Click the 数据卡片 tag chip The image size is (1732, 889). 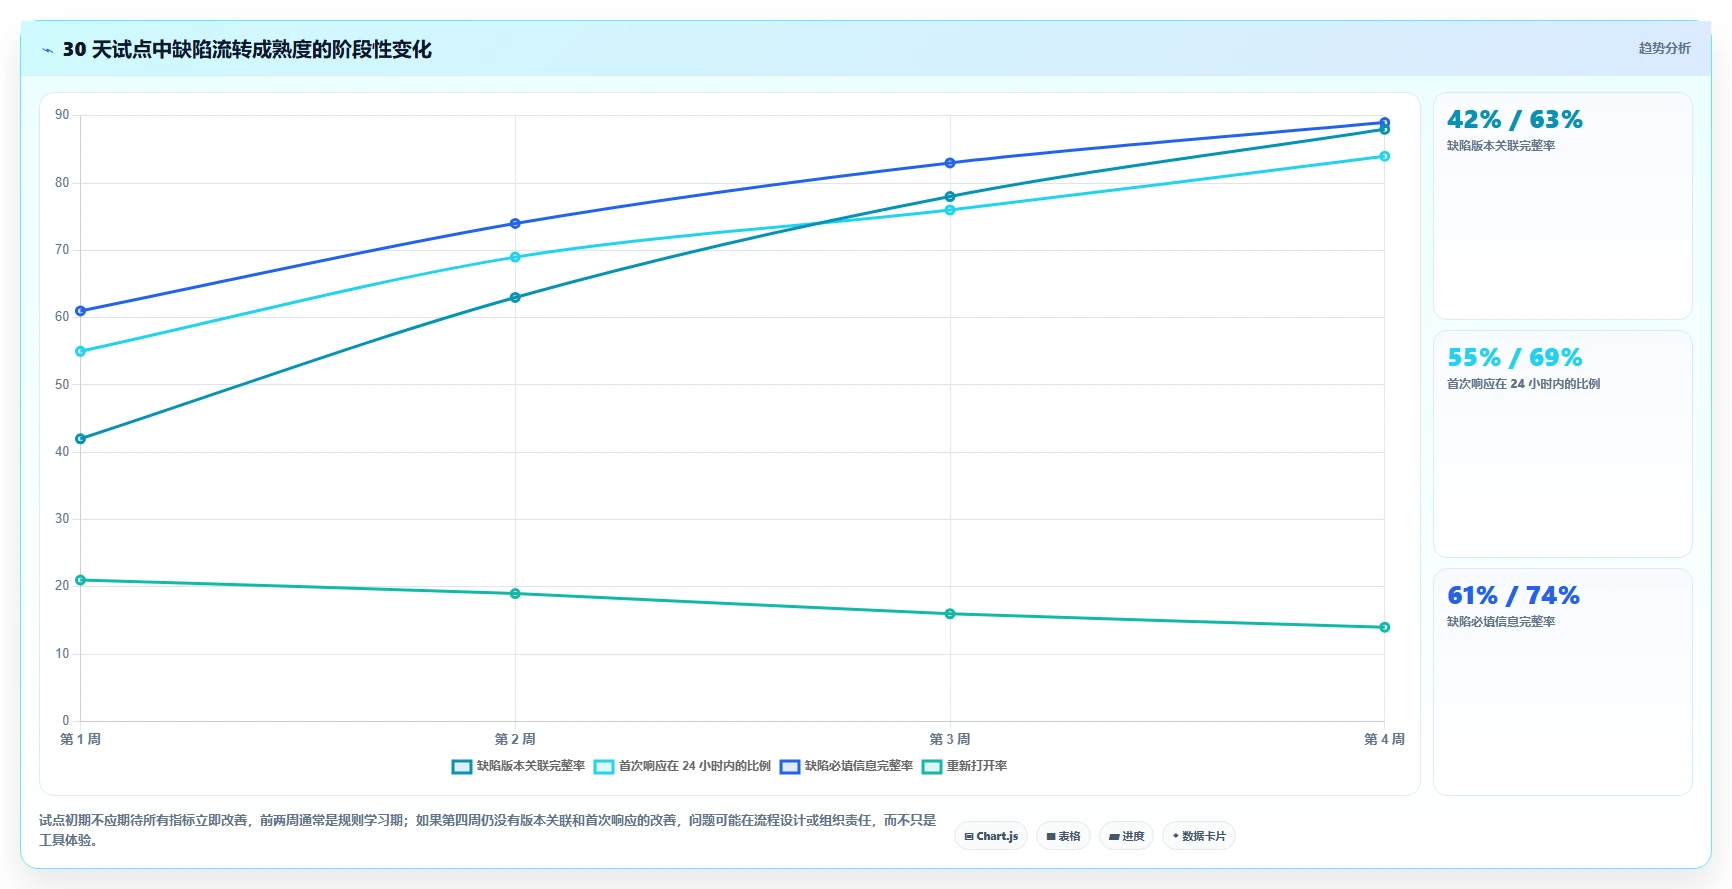pyautogui.click(x=1199, y=836)
